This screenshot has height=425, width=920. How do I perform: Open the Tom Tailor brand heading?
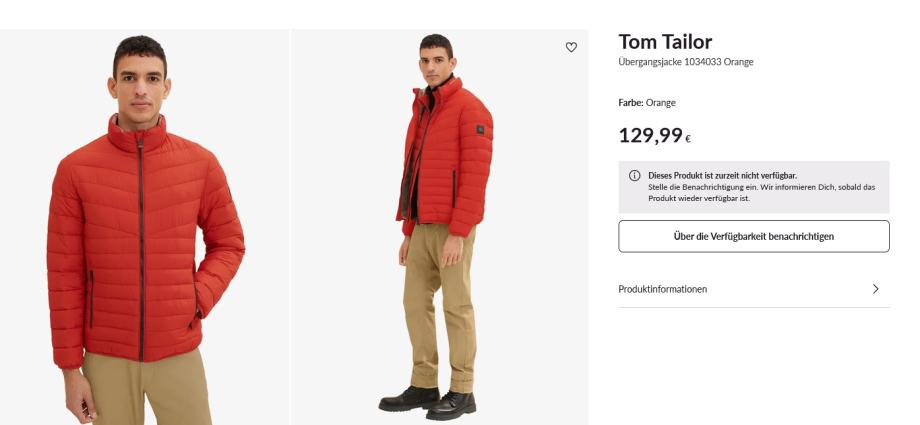[665, 42]
